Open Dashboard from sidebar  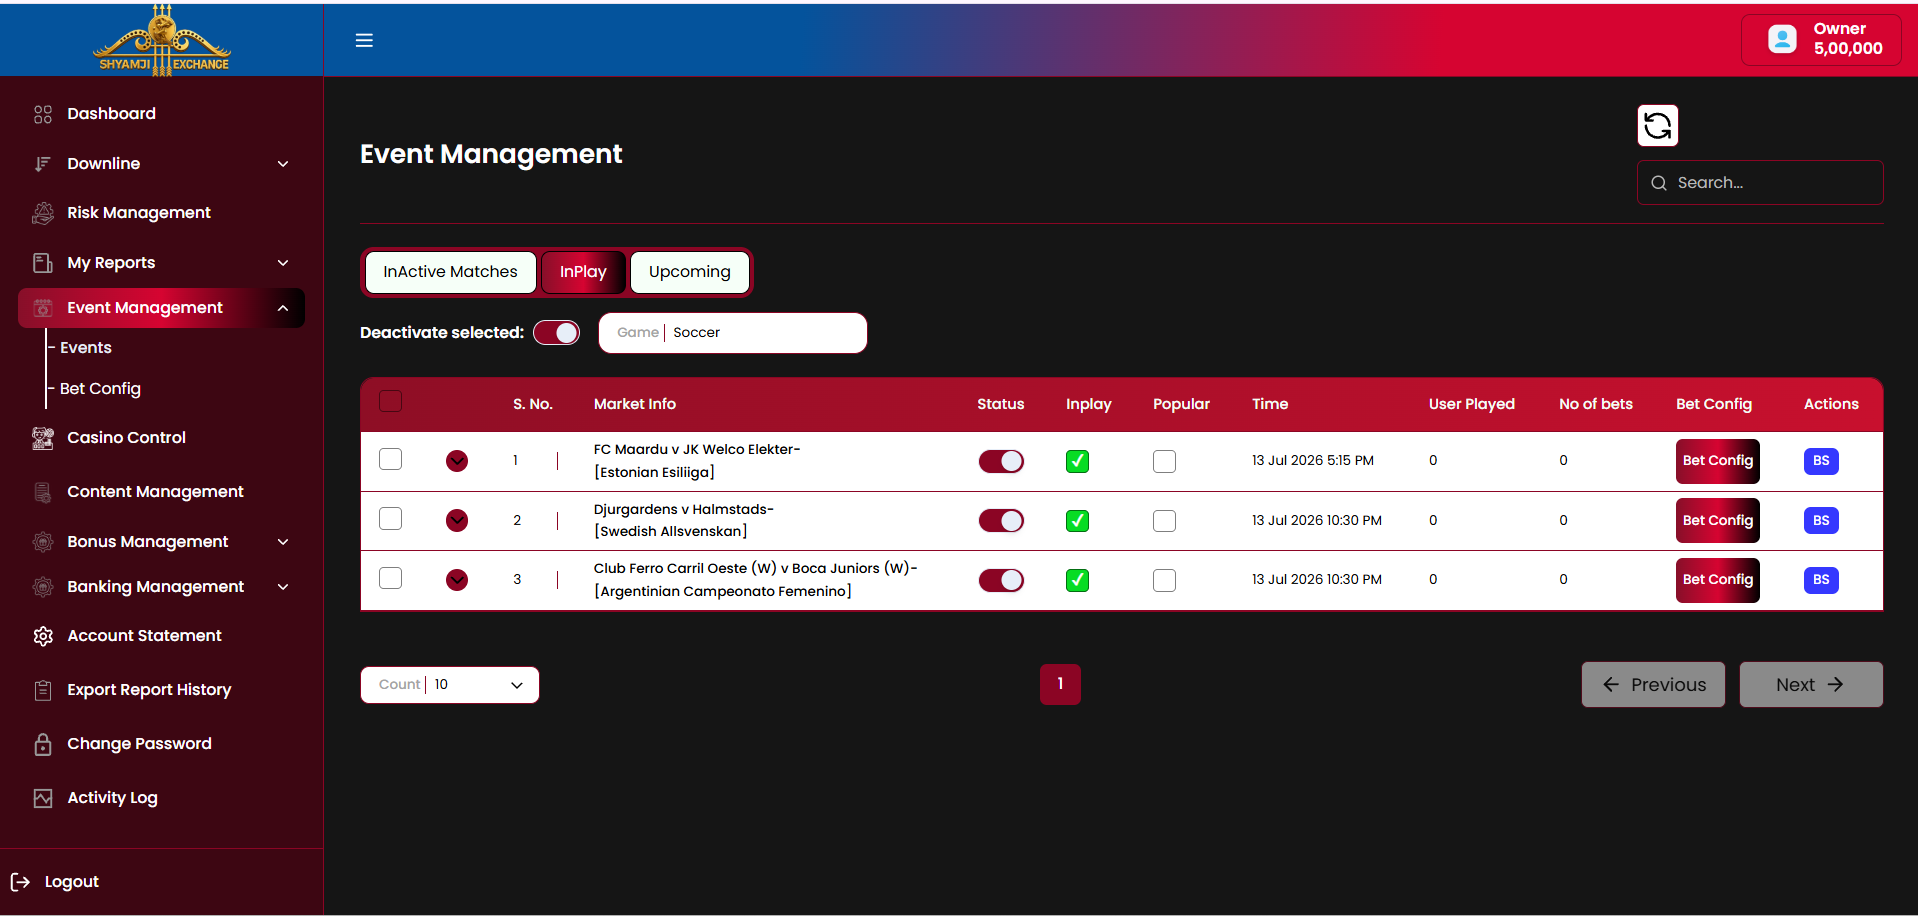(x=111, y=114)
